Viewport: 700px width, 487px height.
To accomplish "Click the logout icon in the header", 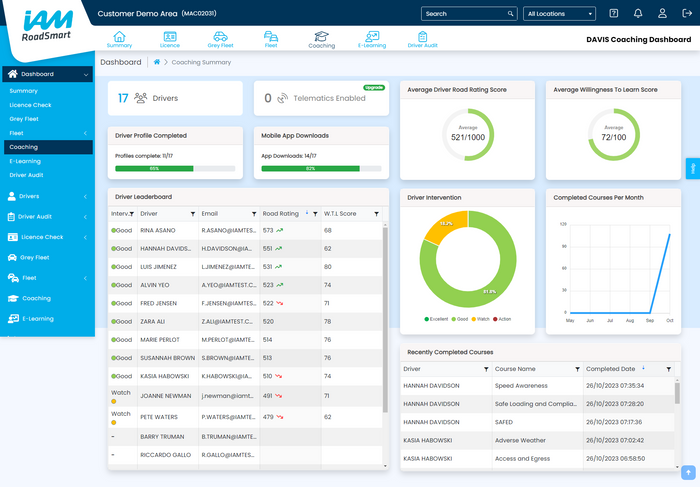I will coord(686,14).
